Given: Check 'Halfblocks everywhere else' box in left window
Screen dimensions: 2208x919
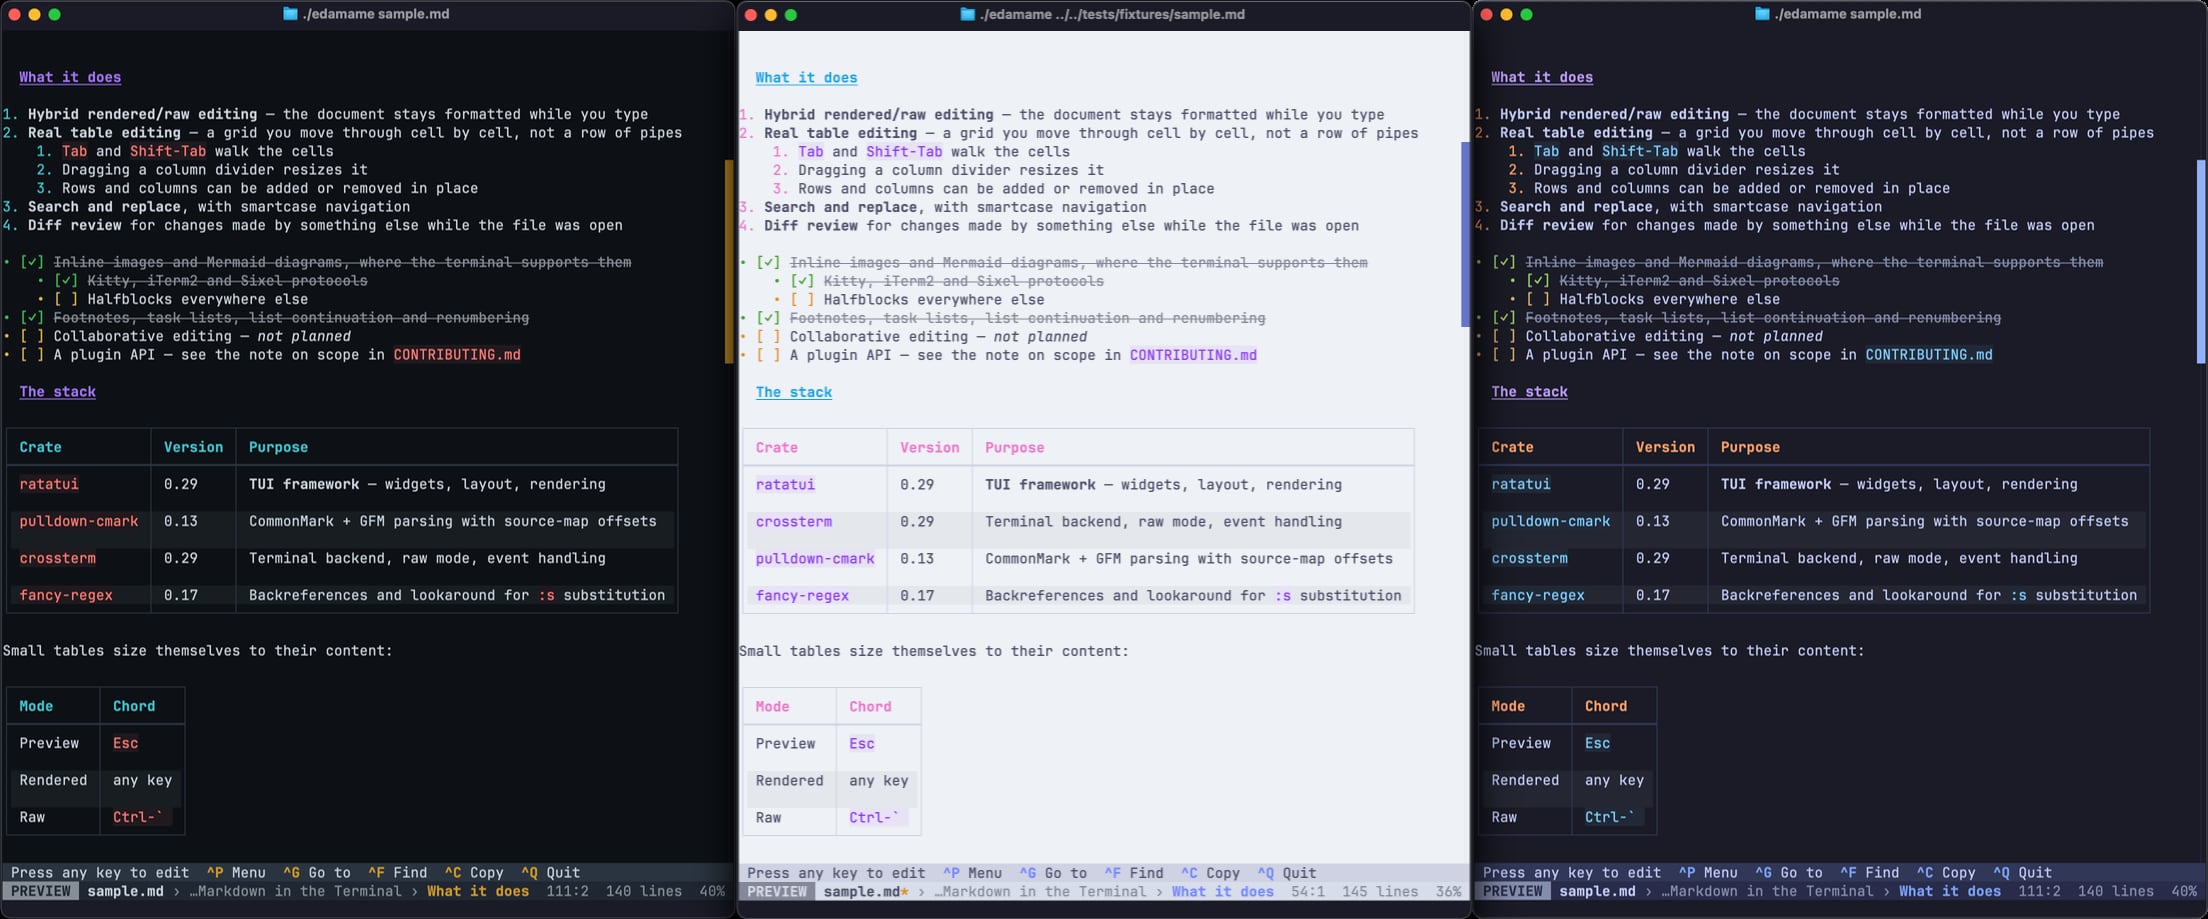Looking at the screenshot, I should point(66,299).
